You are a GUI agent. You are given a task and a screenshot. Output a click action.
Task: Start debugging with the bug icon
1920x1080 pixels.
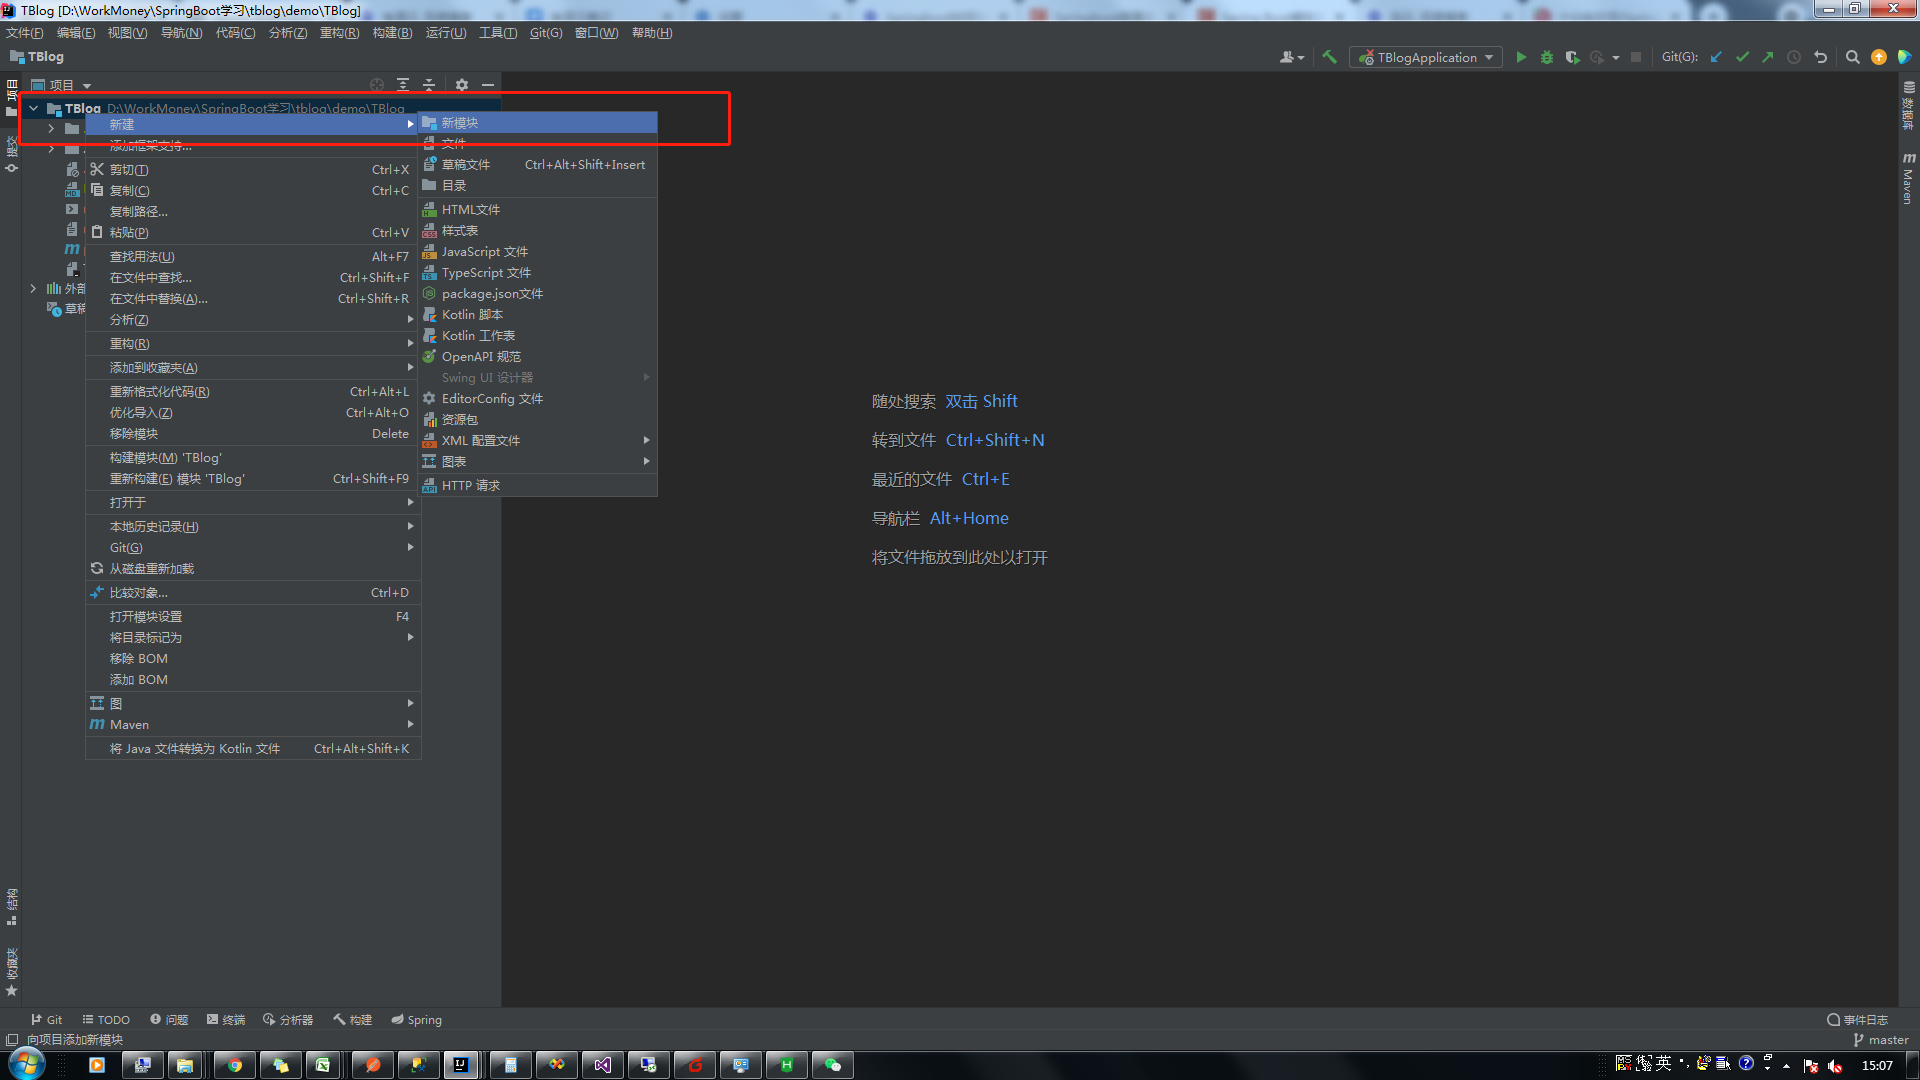(1546, 57)
